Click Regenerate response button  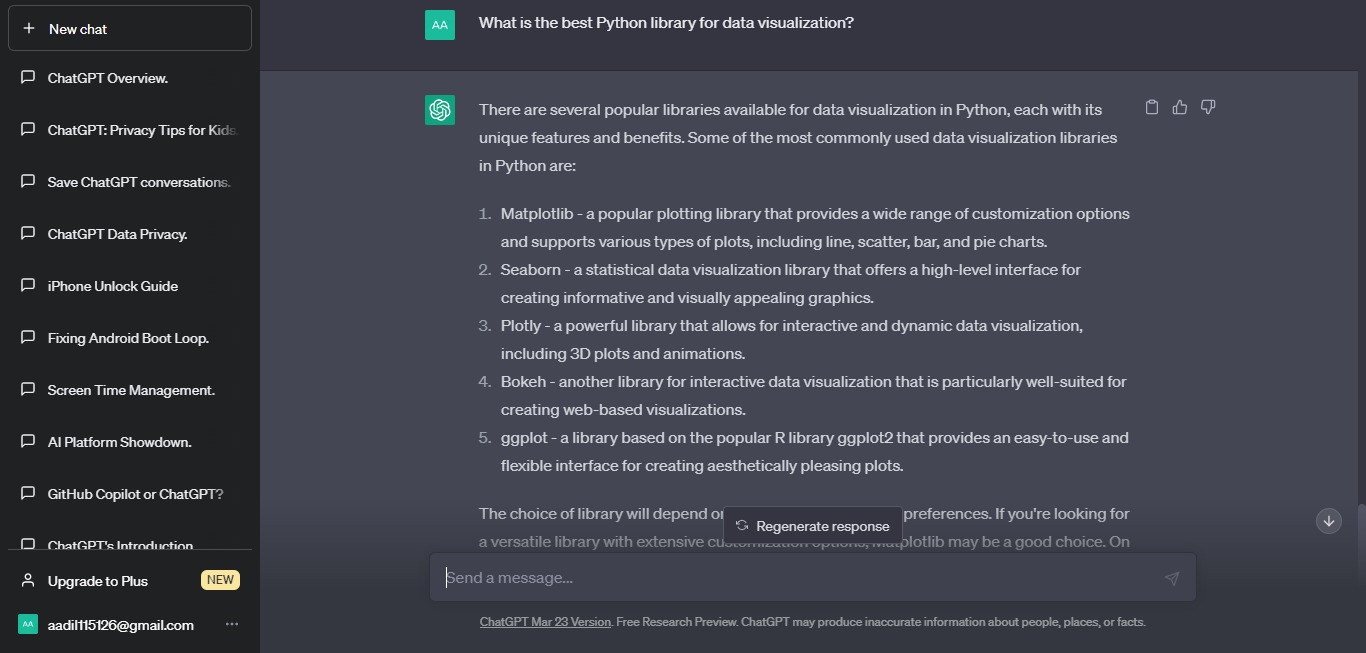[812, 526]
